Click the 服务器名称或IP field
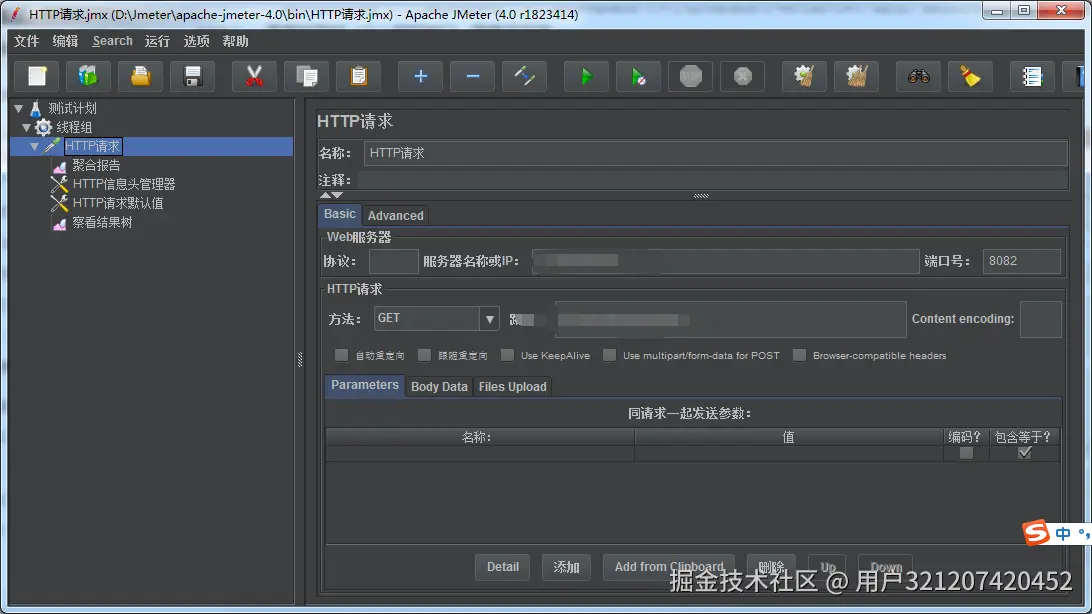 coord(726,261)
